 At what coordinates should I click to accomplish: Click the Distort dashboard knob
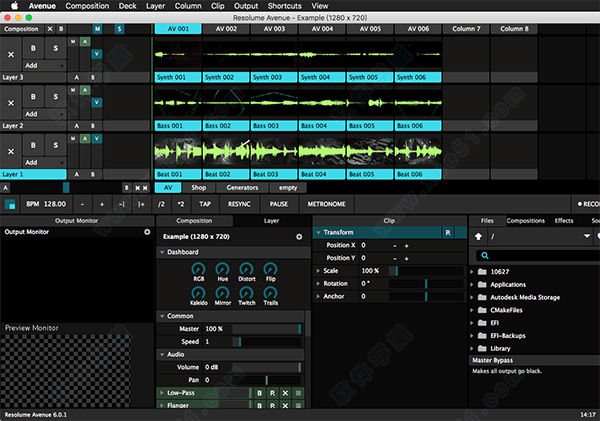pos(246,269)
